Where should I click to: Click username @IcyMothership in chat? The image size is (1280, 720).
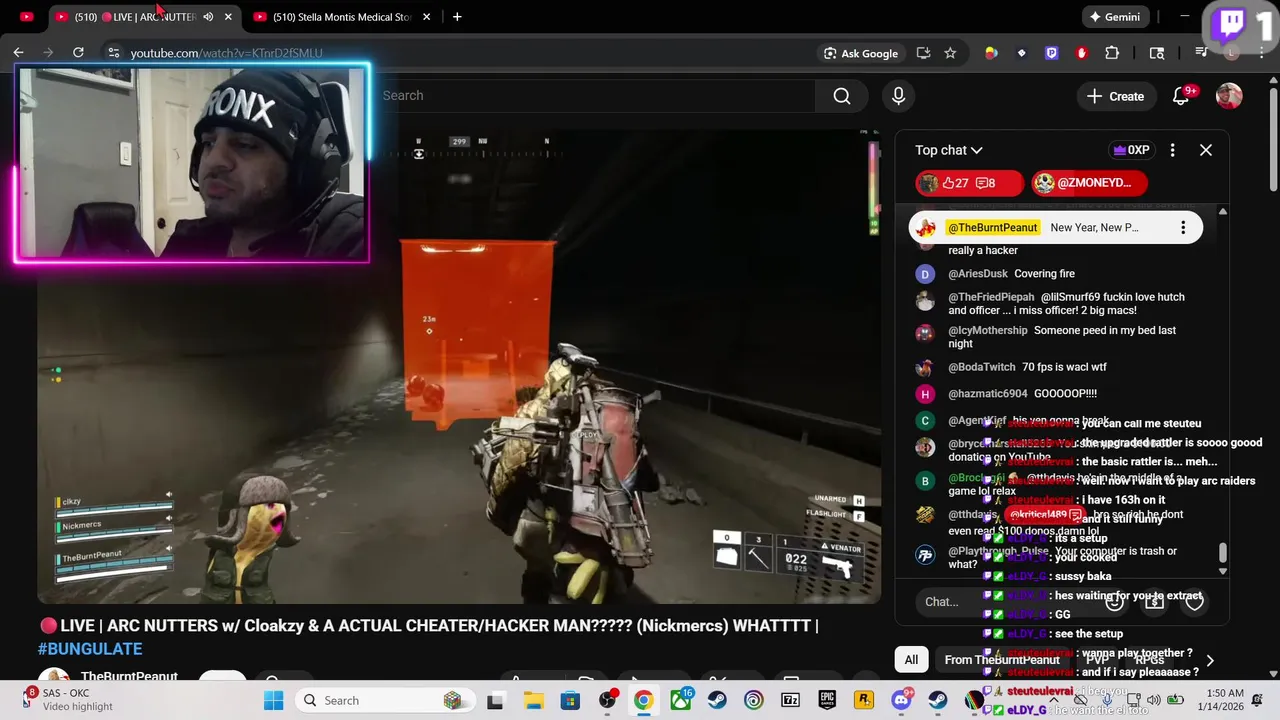point(988,330)
